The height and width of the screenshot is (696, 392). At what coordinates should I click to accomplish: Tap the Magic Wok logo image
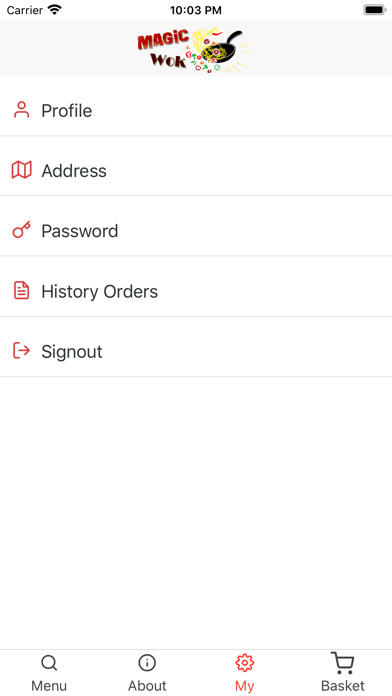pyautogui.click(x=194, y=49)
